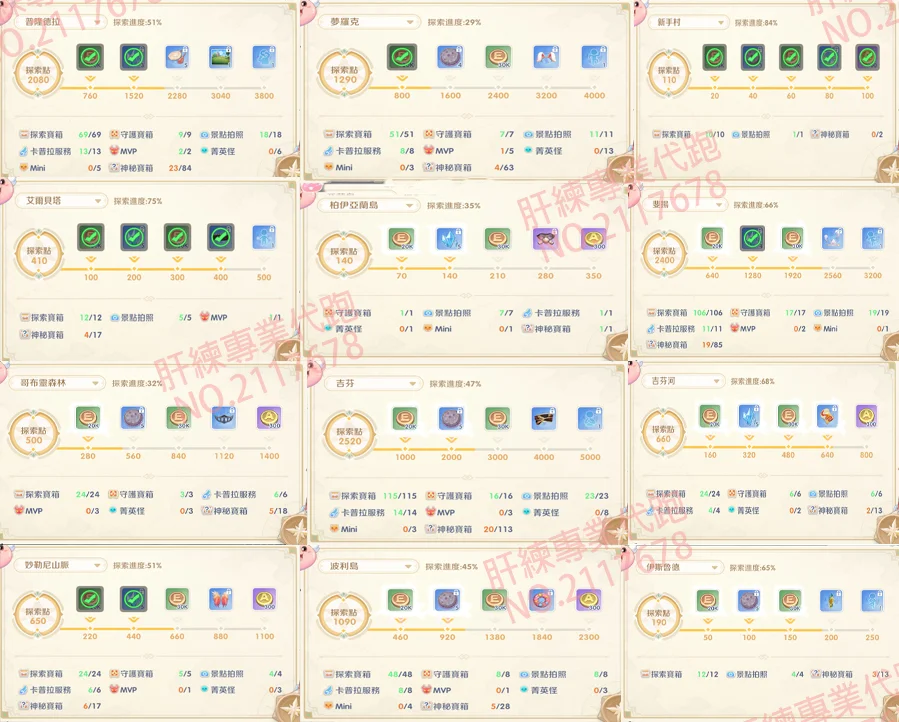Click the goggles mask reward in 柏伊亞蘭島 panel
This screenshot has width=899, height=722.
pyautogui.click(x=545, y=238)
